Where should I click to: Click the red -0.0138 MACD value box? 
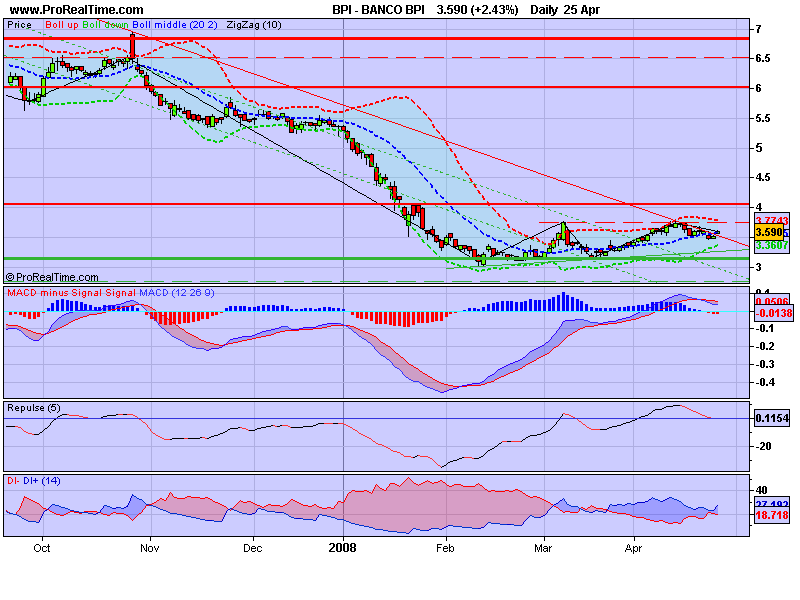770,313
